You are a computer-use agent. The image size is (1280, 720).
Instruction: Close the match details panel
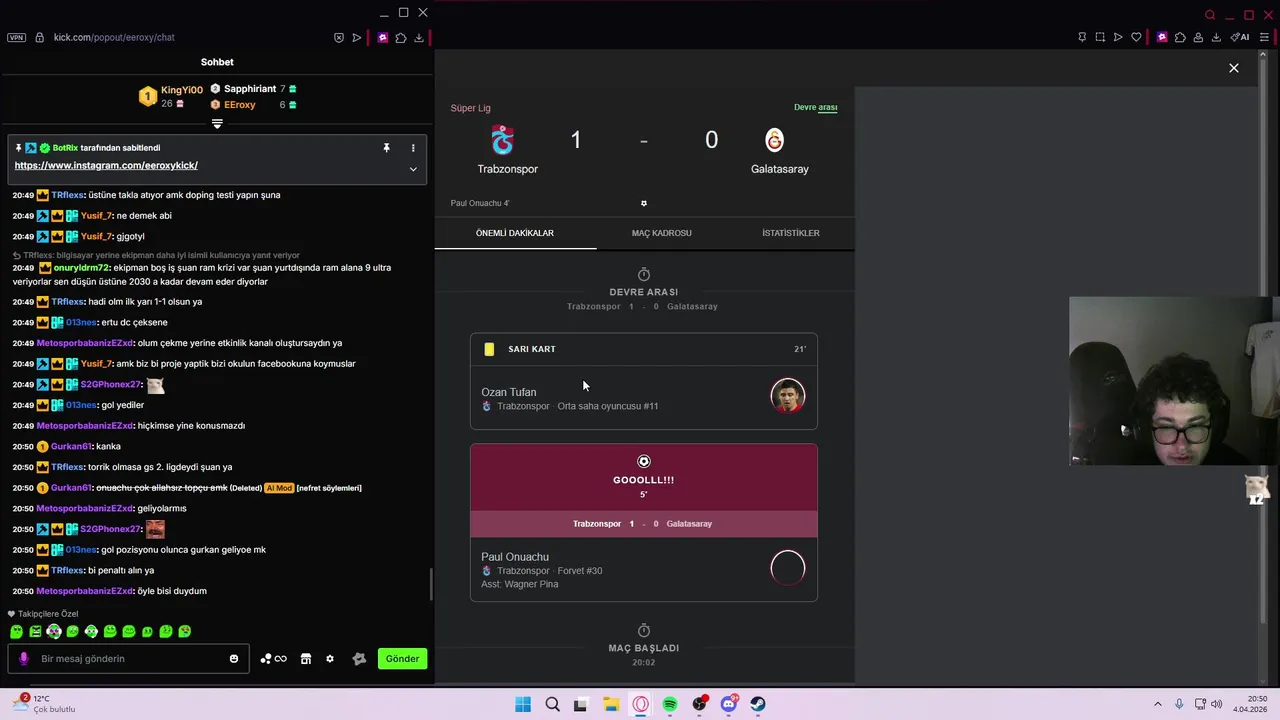(x=1234, y=68)
